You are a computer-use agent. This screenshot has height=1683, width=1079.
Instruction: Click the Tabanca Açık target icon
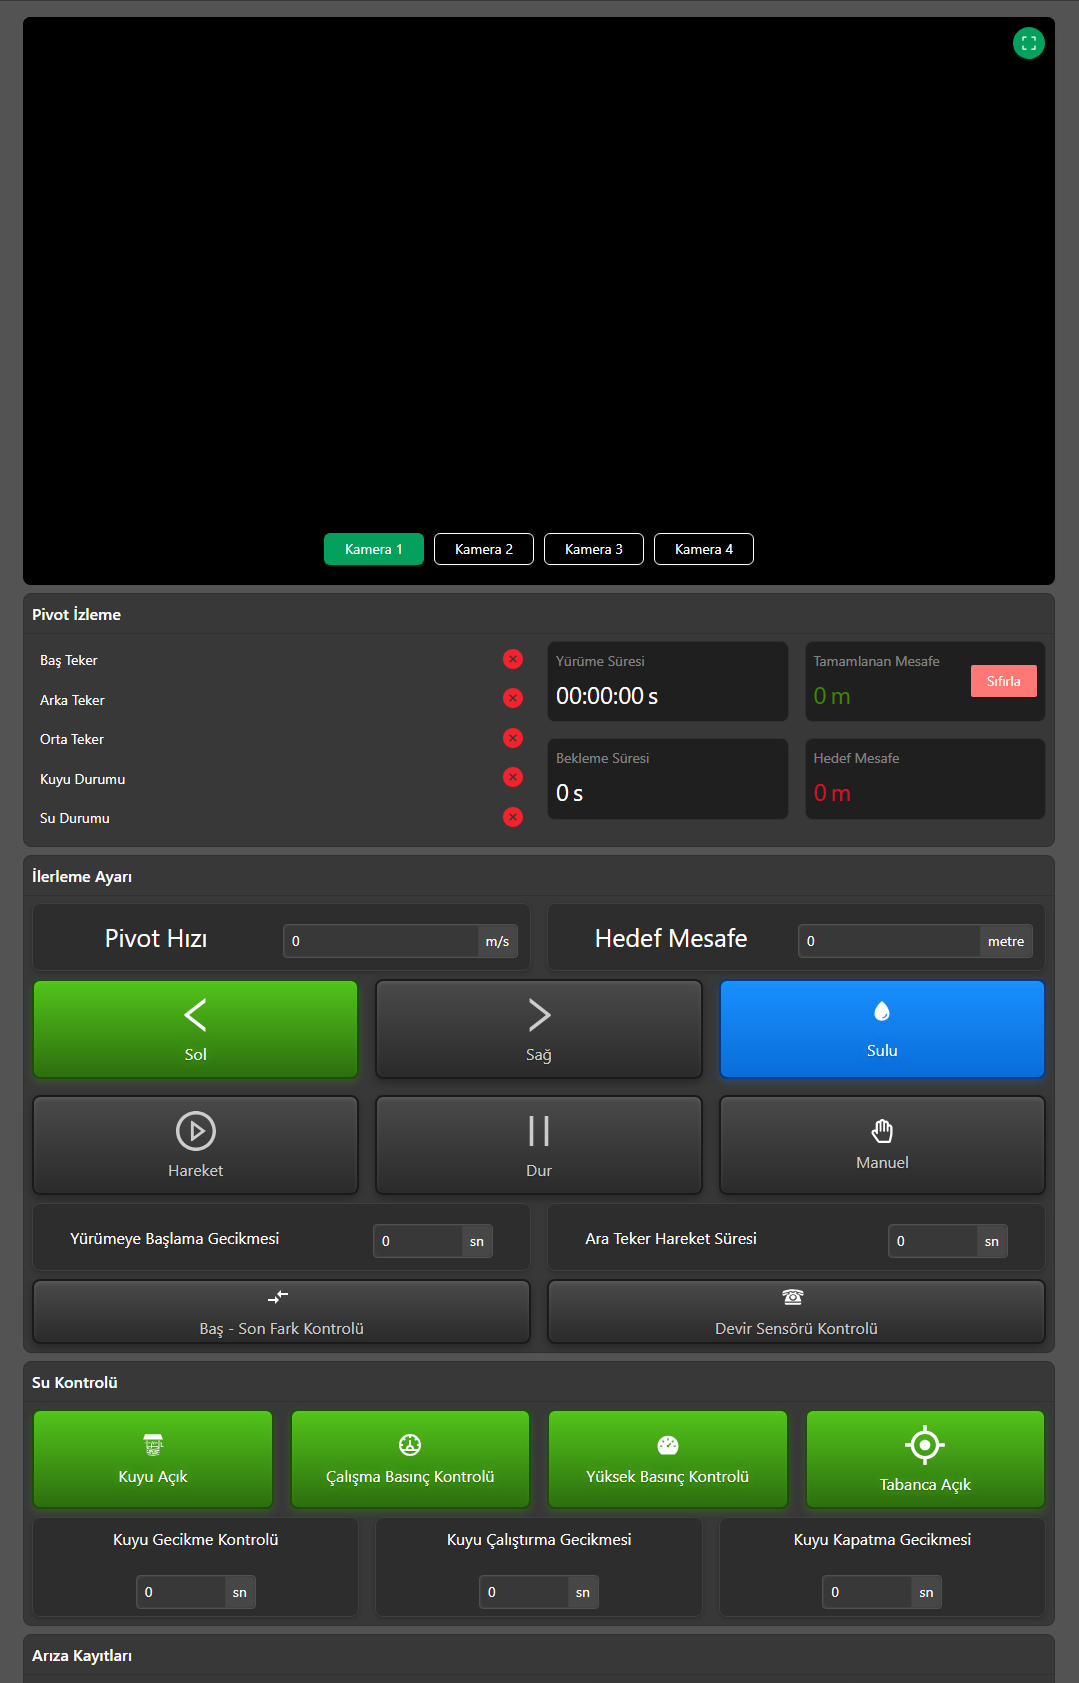click(925, 1446)
